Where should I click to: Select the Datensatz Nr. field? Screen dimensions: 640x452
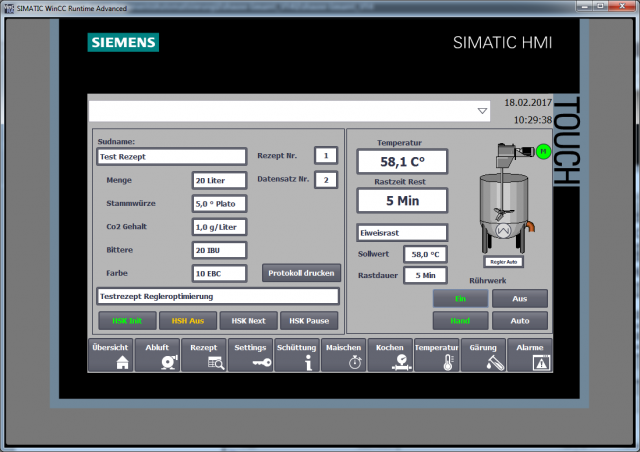click(x=326, y=180)
